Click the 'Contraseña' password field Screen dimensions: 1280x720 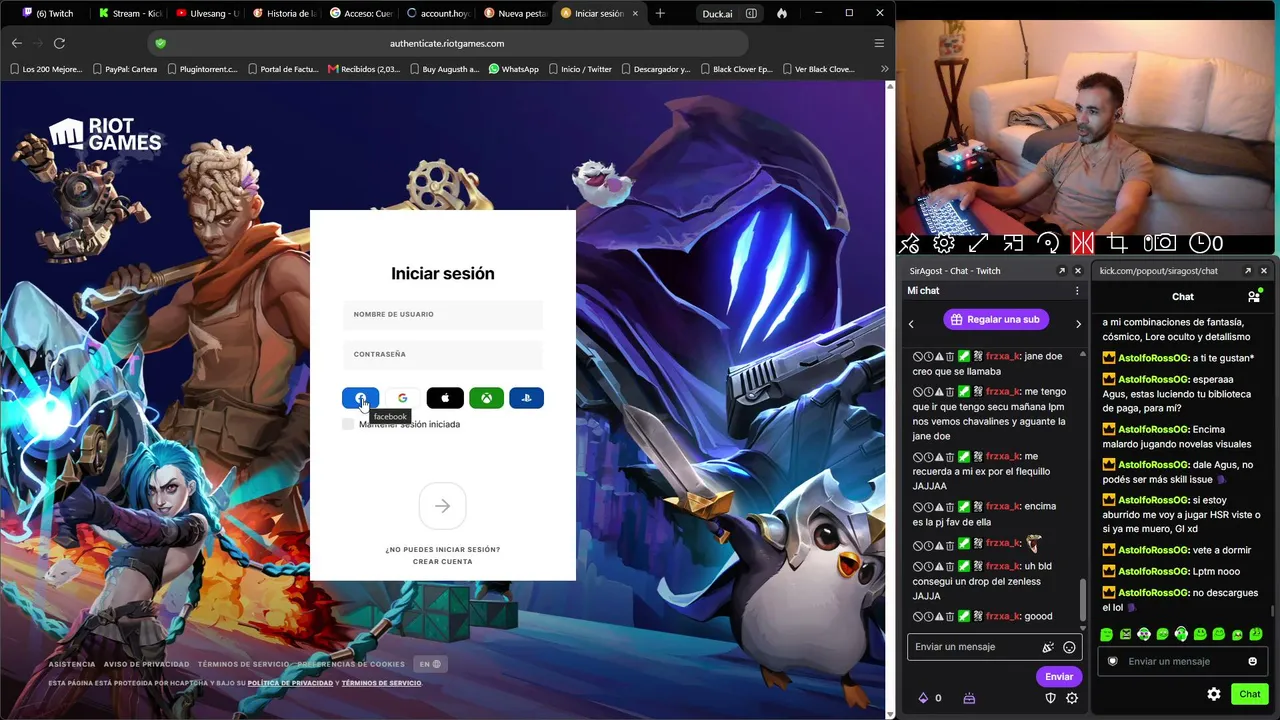point(443,355)
